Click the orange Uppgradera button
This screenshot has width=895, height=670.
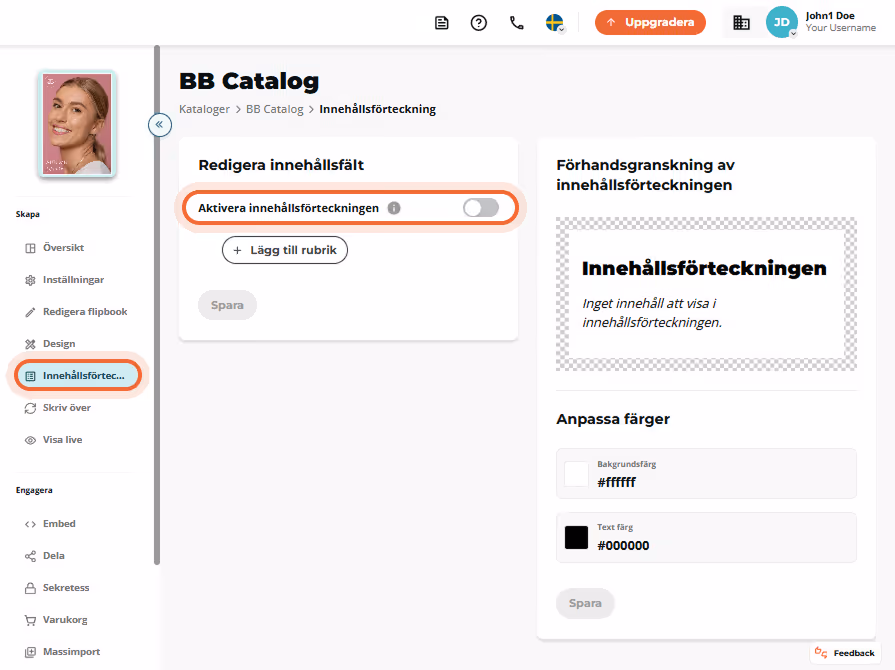[650, 22]
